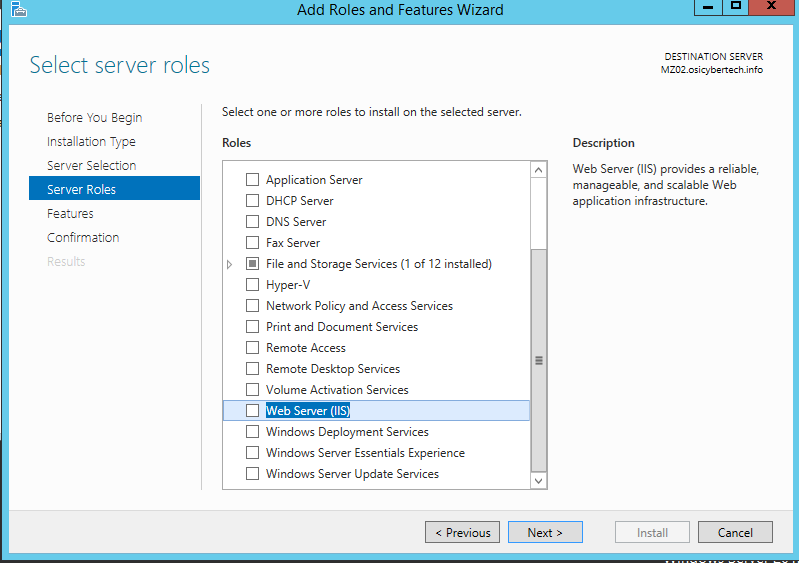Click Windows Server Update Services label

pos(352,474)
